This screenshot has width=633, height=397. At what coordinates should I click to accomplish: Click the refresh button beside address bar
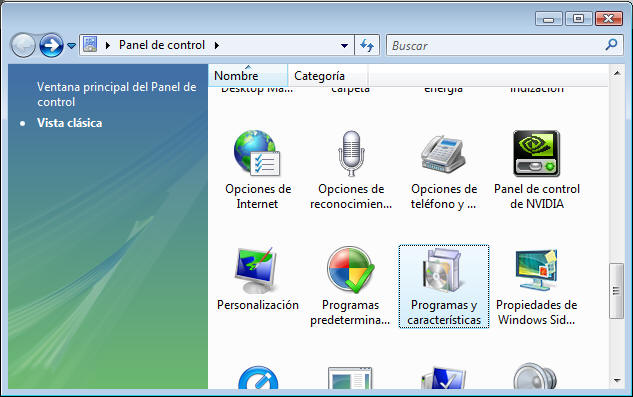click(x=367, y=45)
